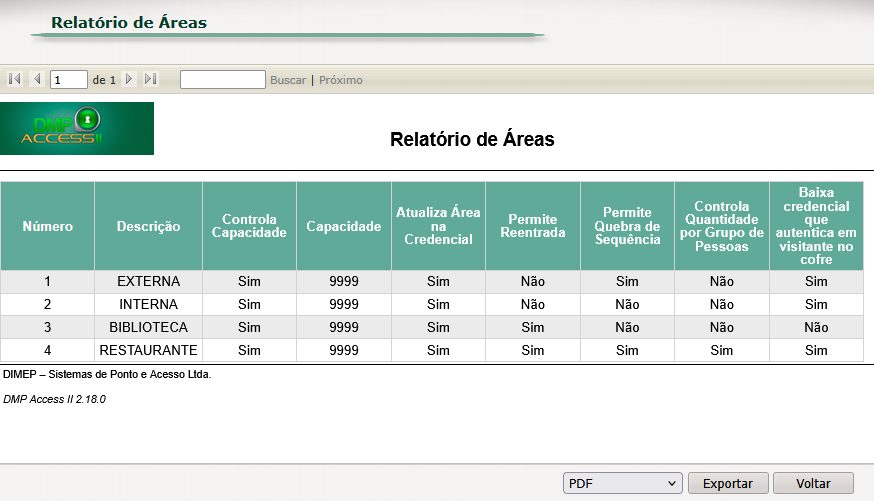
Task: Click the search text box
Action: tap(222, 80)
